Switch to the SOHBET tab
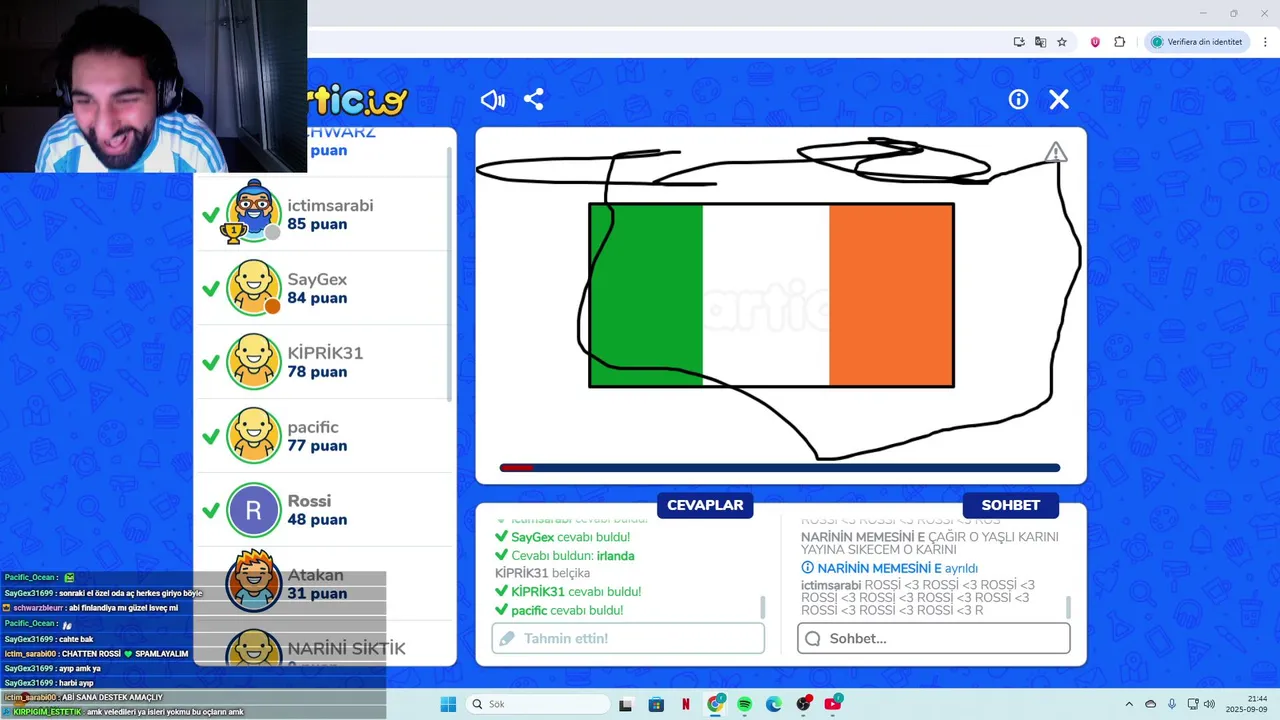Viewport: 1280px width, 720px height. click(1010, 505)
